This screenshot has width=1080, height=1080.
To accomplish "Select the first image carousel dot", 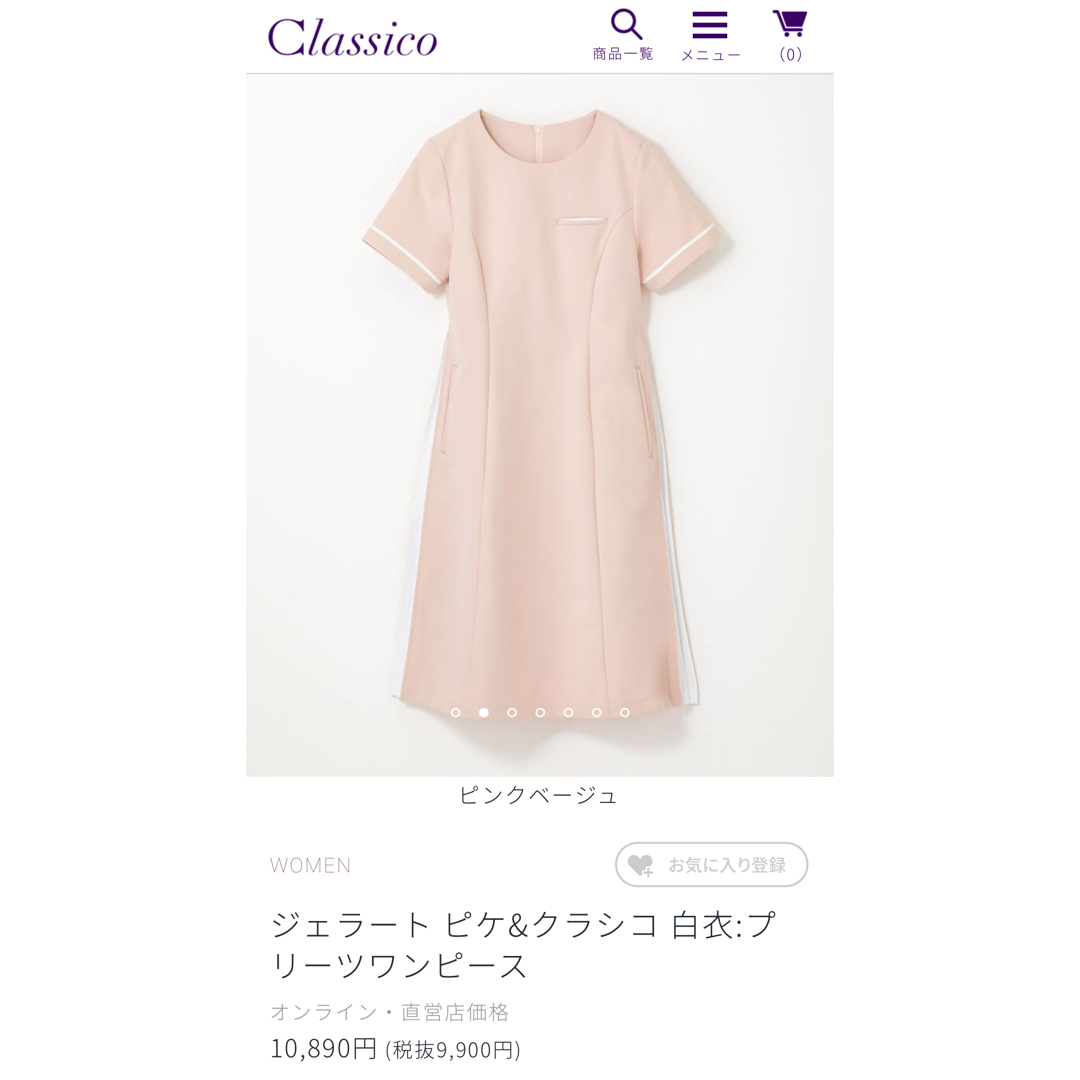I will [x=455, y=712].
